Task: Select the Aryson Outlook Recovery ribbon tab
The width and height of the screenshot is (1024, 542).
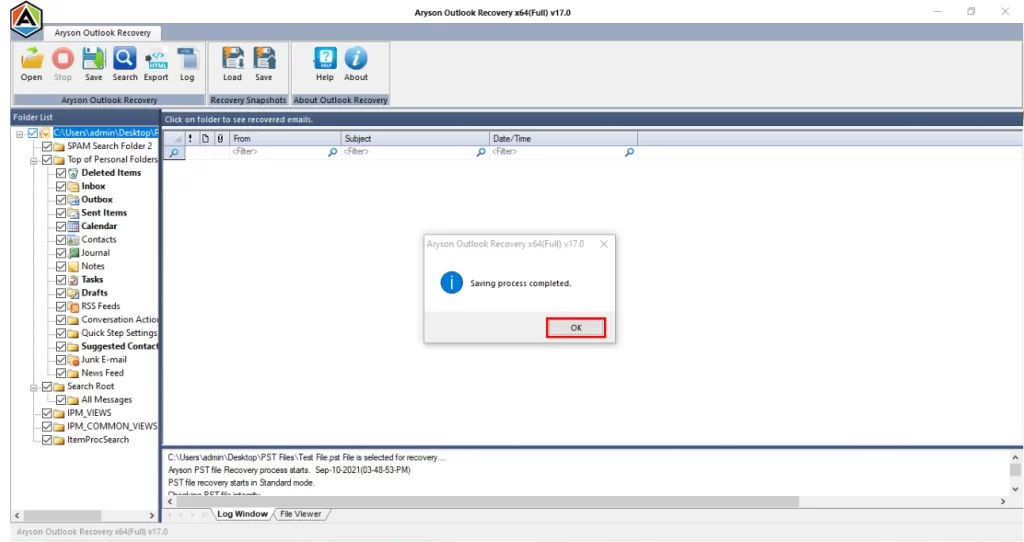Action: click(x=103, y=33)
